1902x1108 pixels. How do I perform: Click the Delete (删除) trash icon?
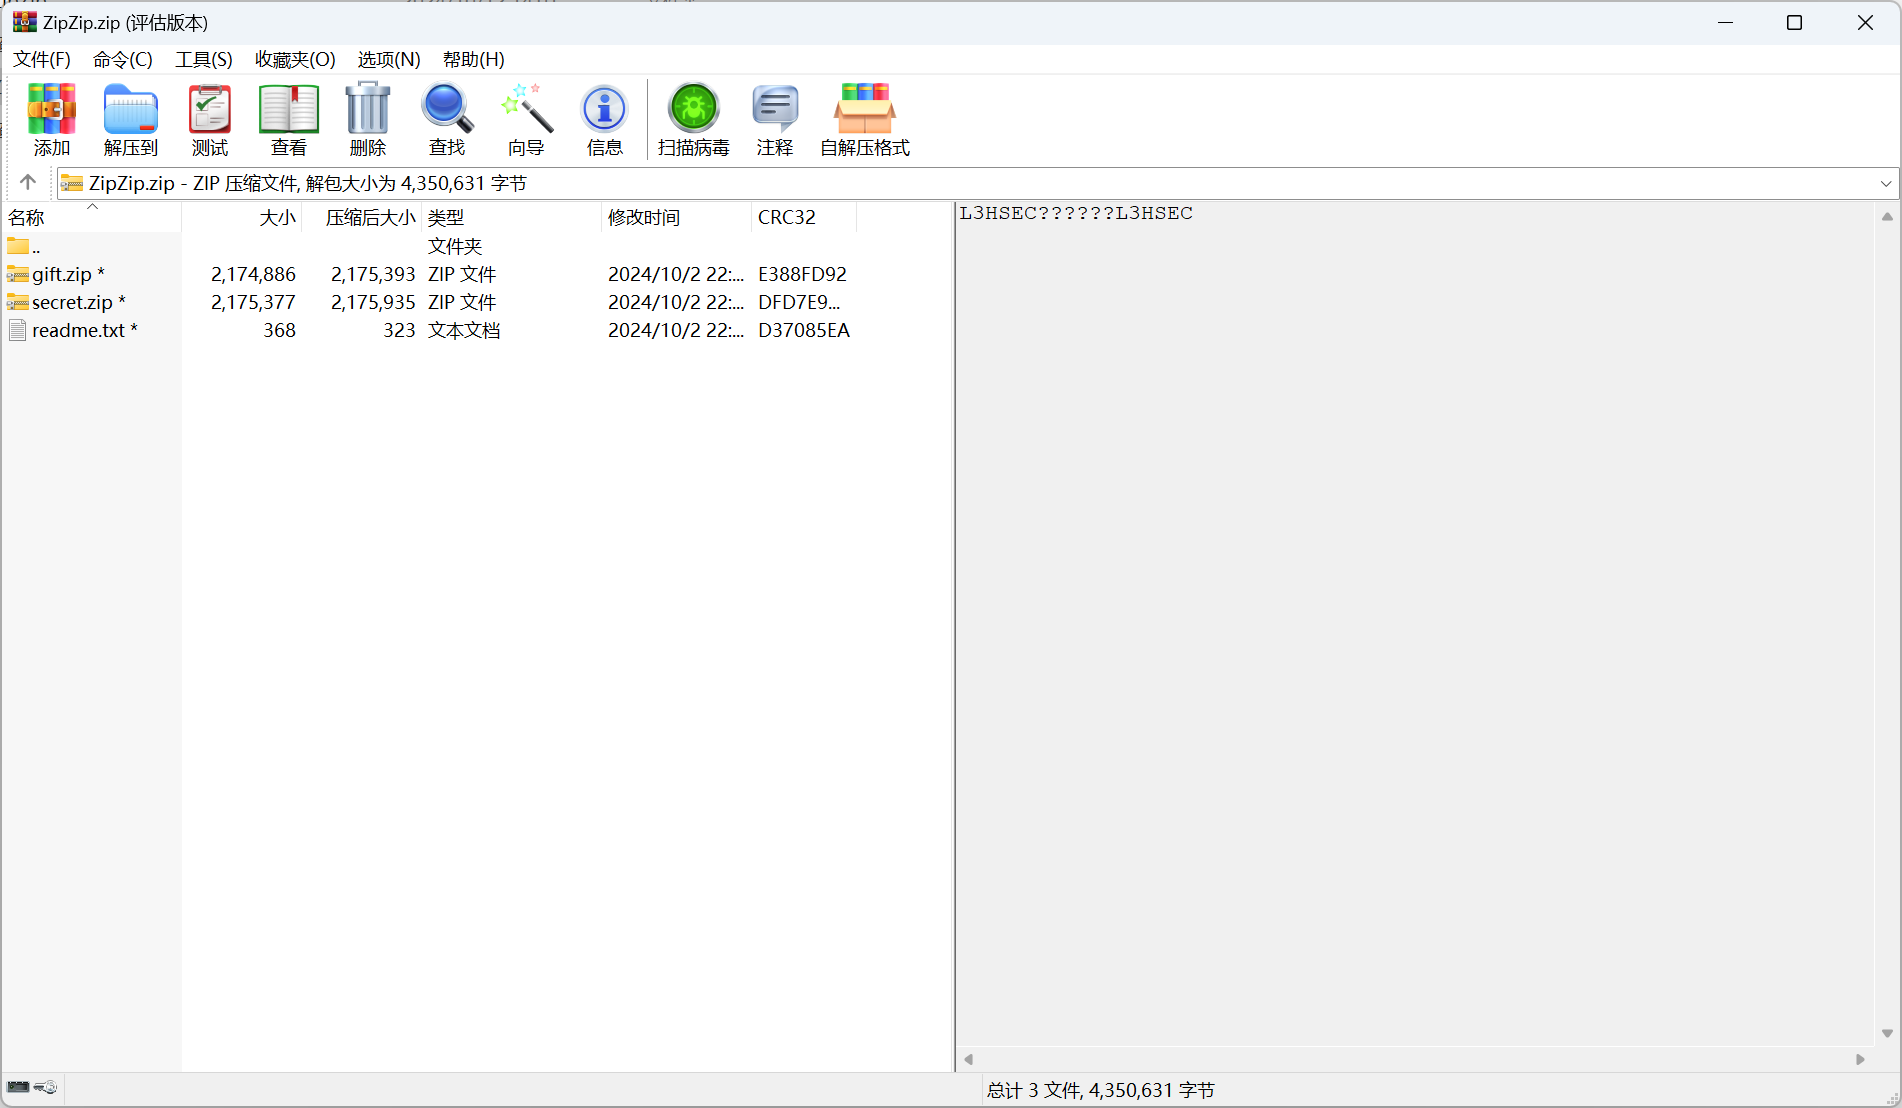[x=368, y=119]
